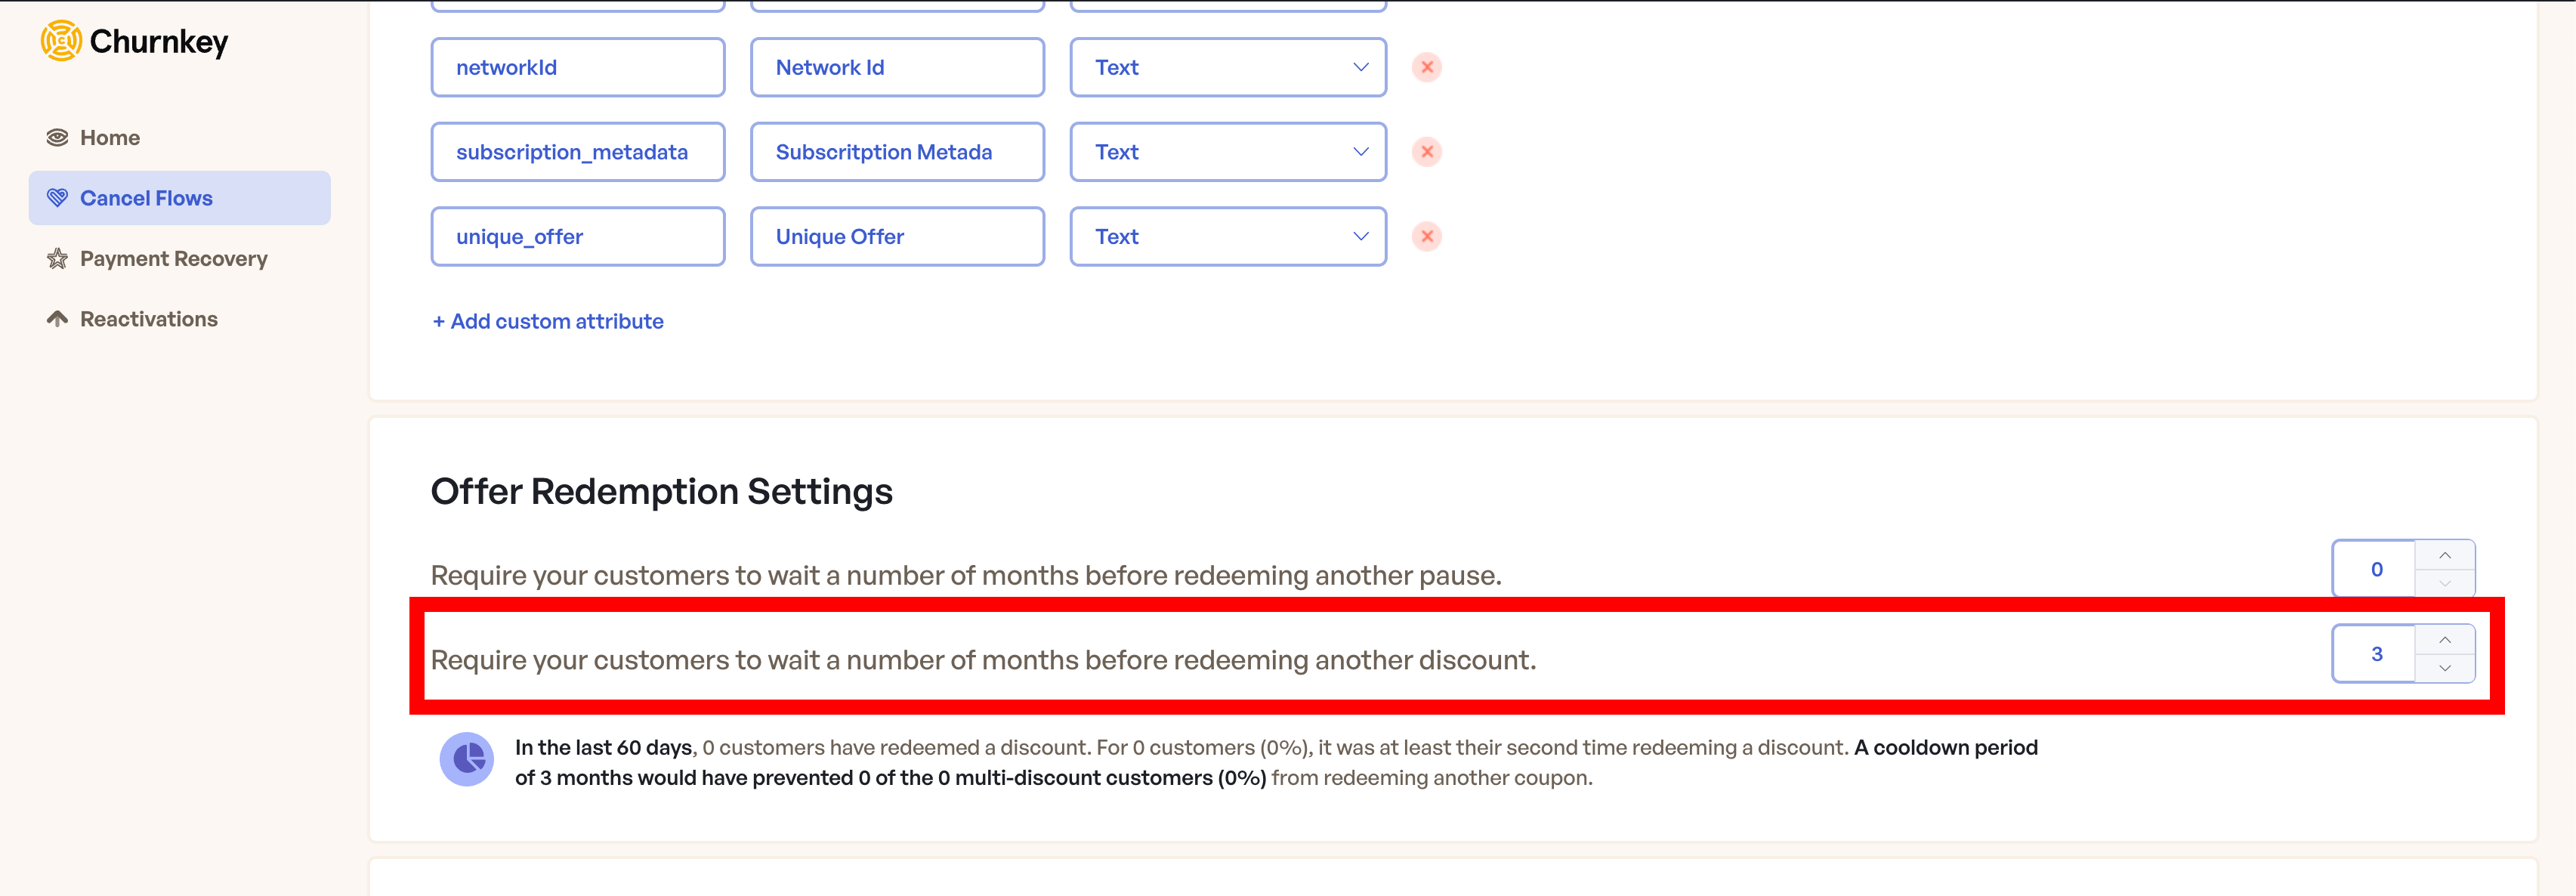The width and height of the screenshot is (2576, 896).
Task: Open type dropdown for networkId attribute
Action: coord(1227,67)
